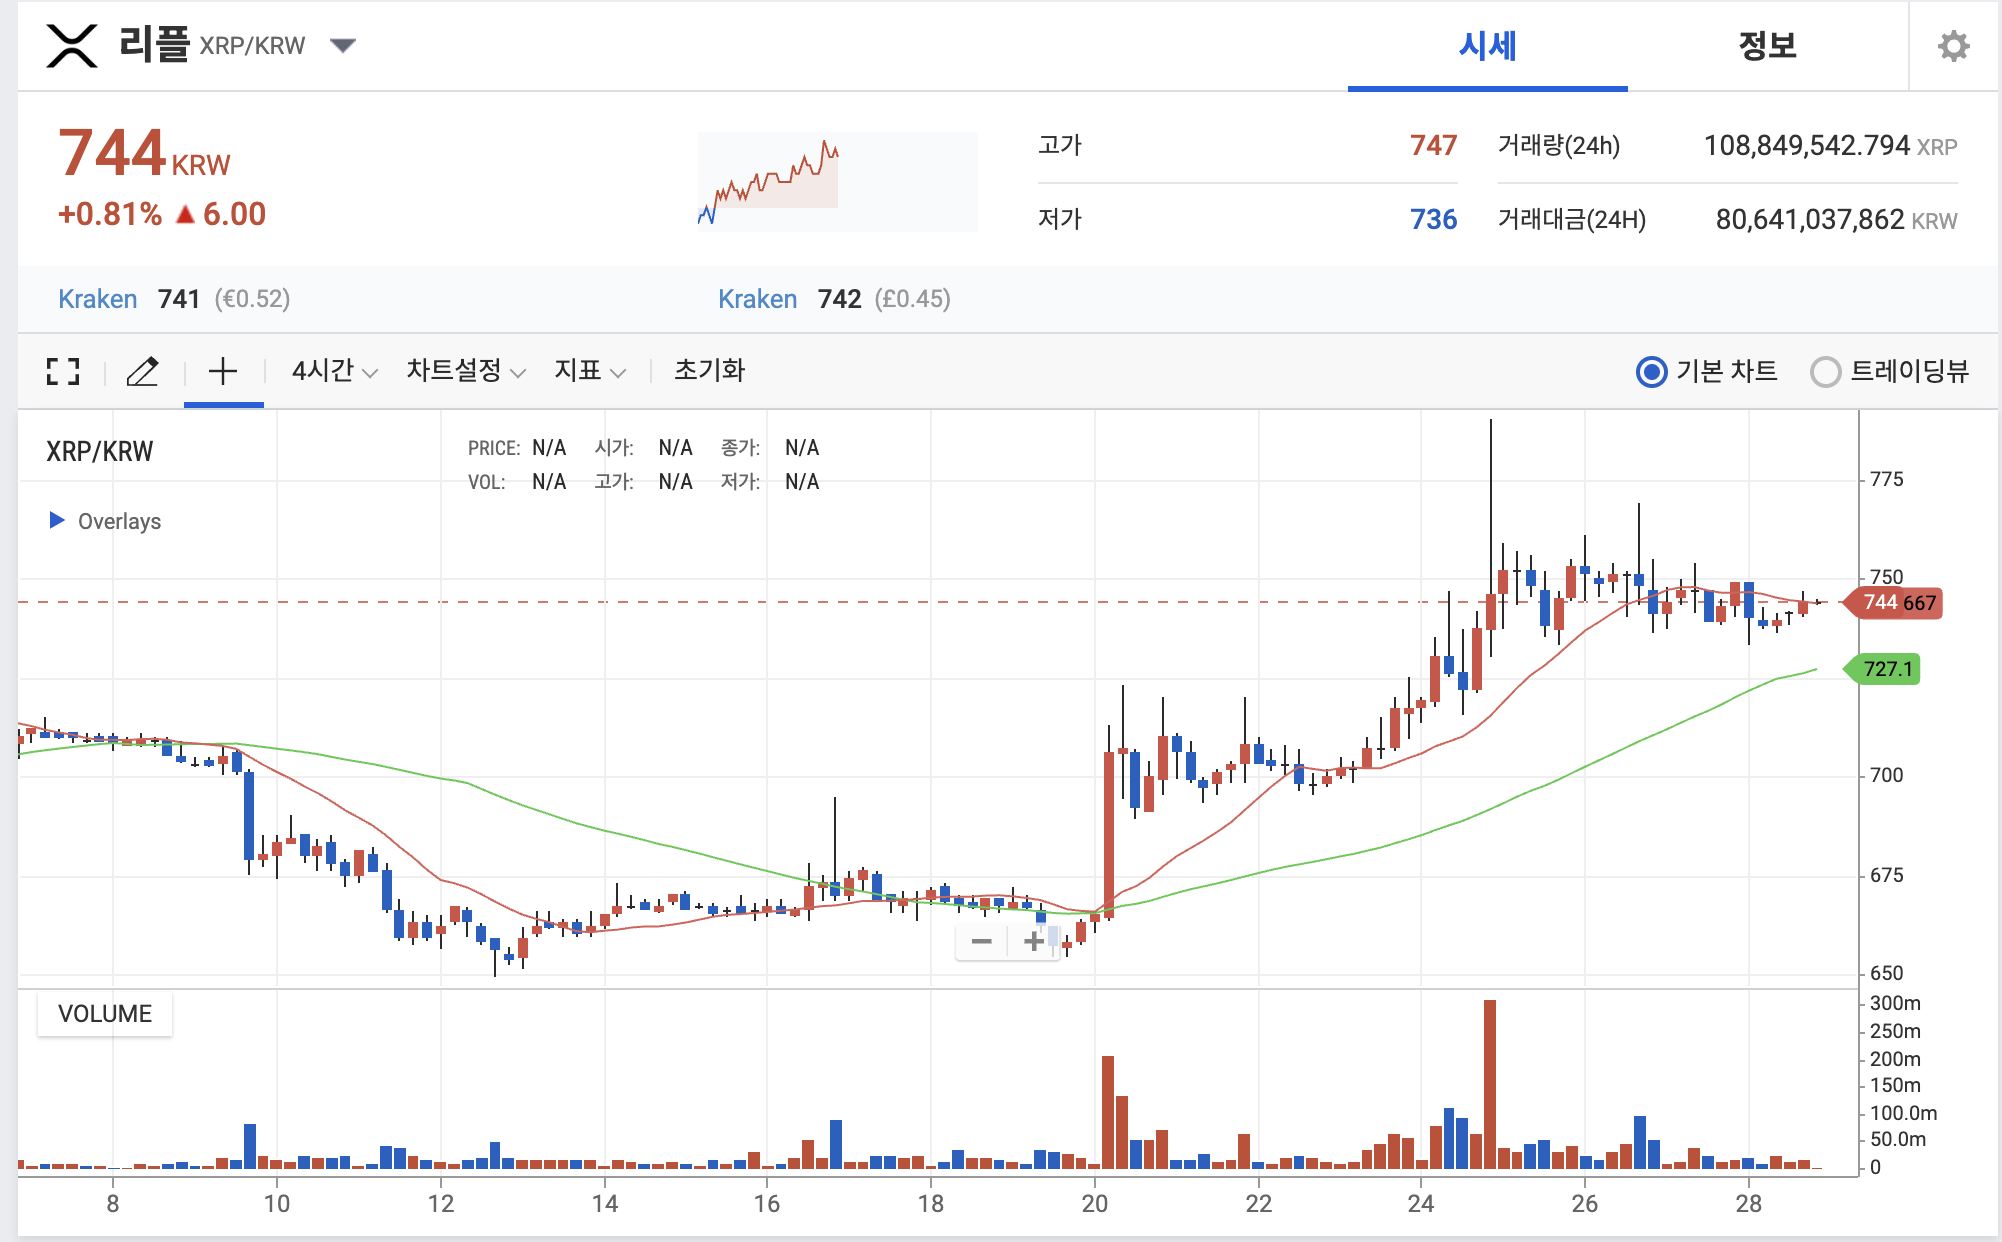The image size is (2002, 1242).
Task: Click the mini price sparkline thumbnail
Action: [x=837, y=182]
